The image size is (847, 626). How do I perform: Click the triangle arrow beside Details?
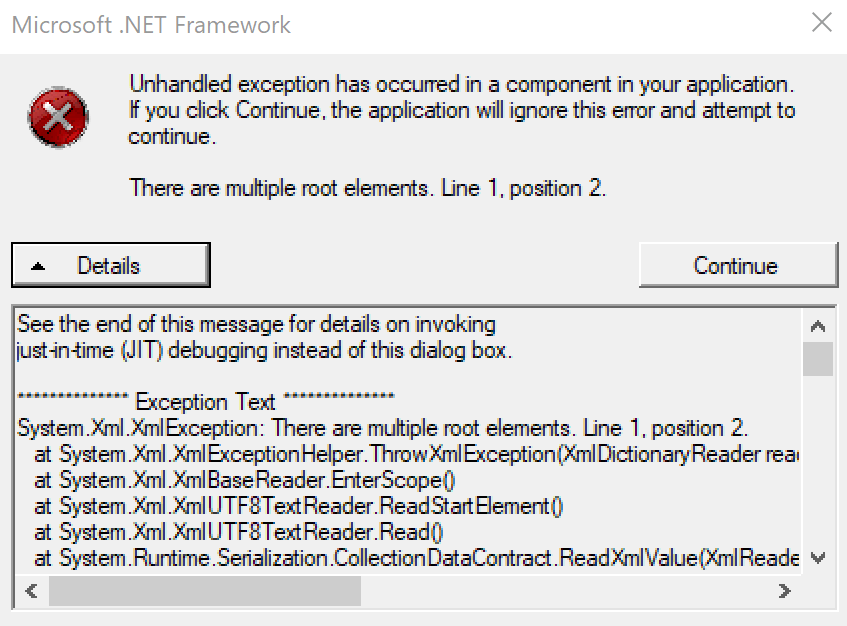click(x=38, y=266)
